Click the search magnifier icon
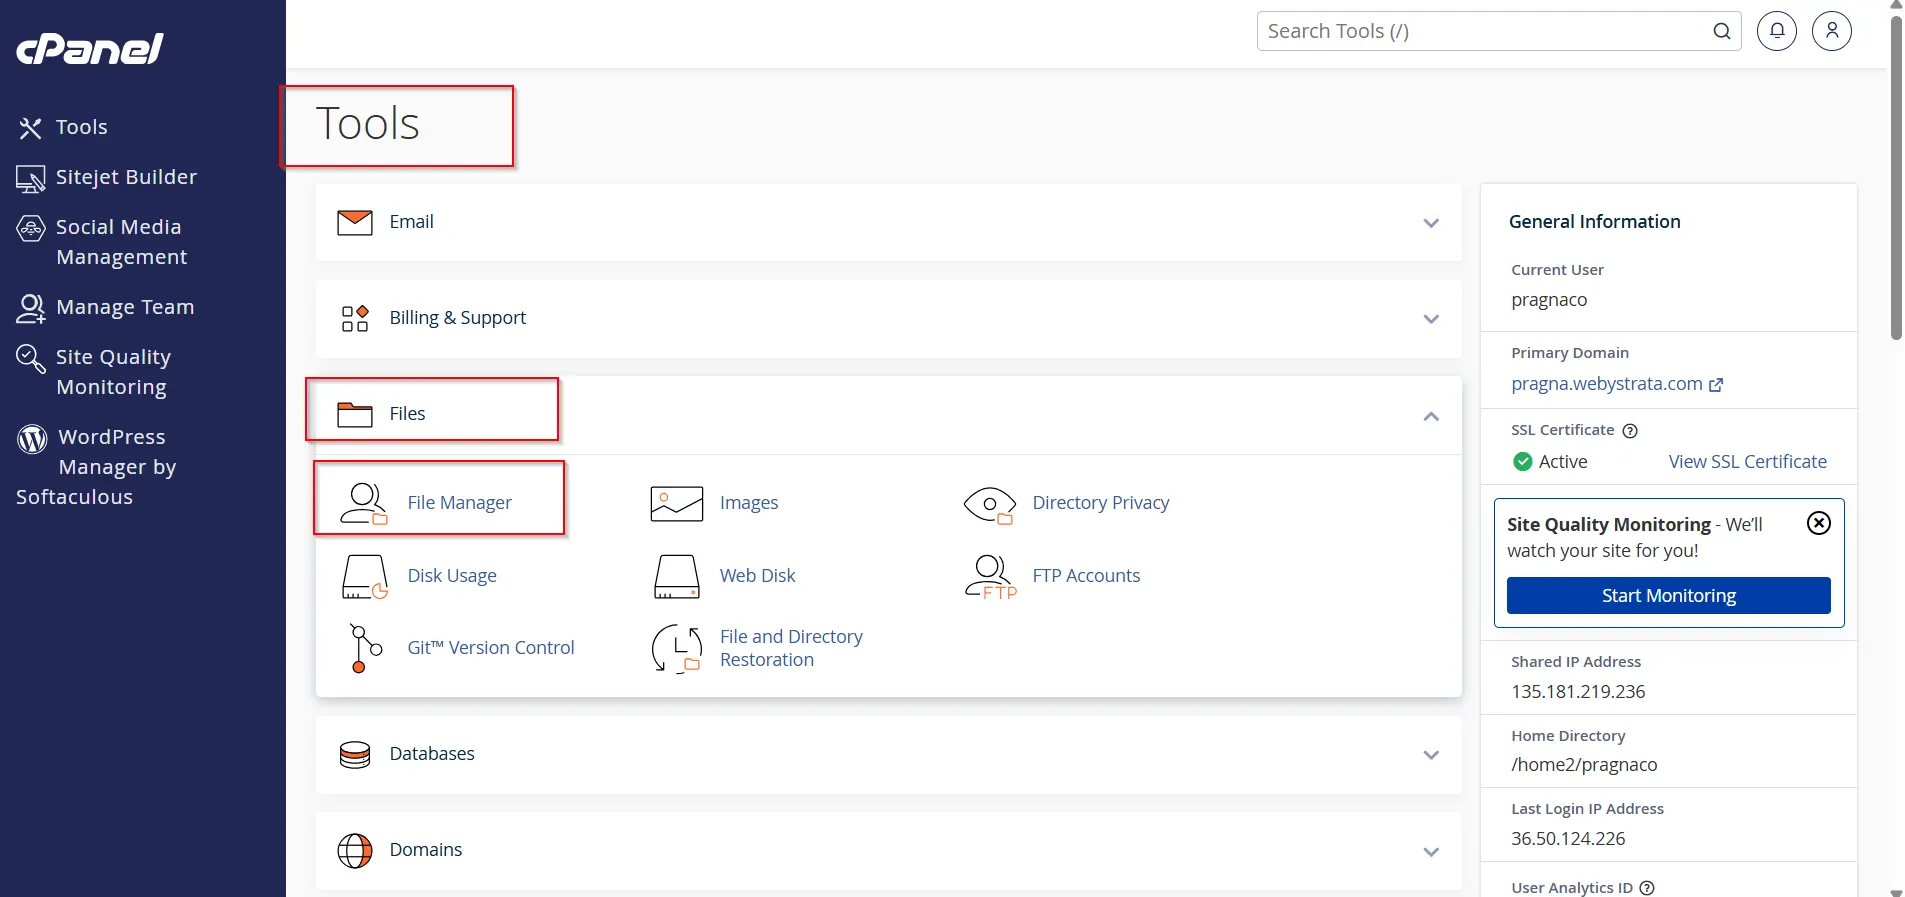 (x=1722, y=31)
